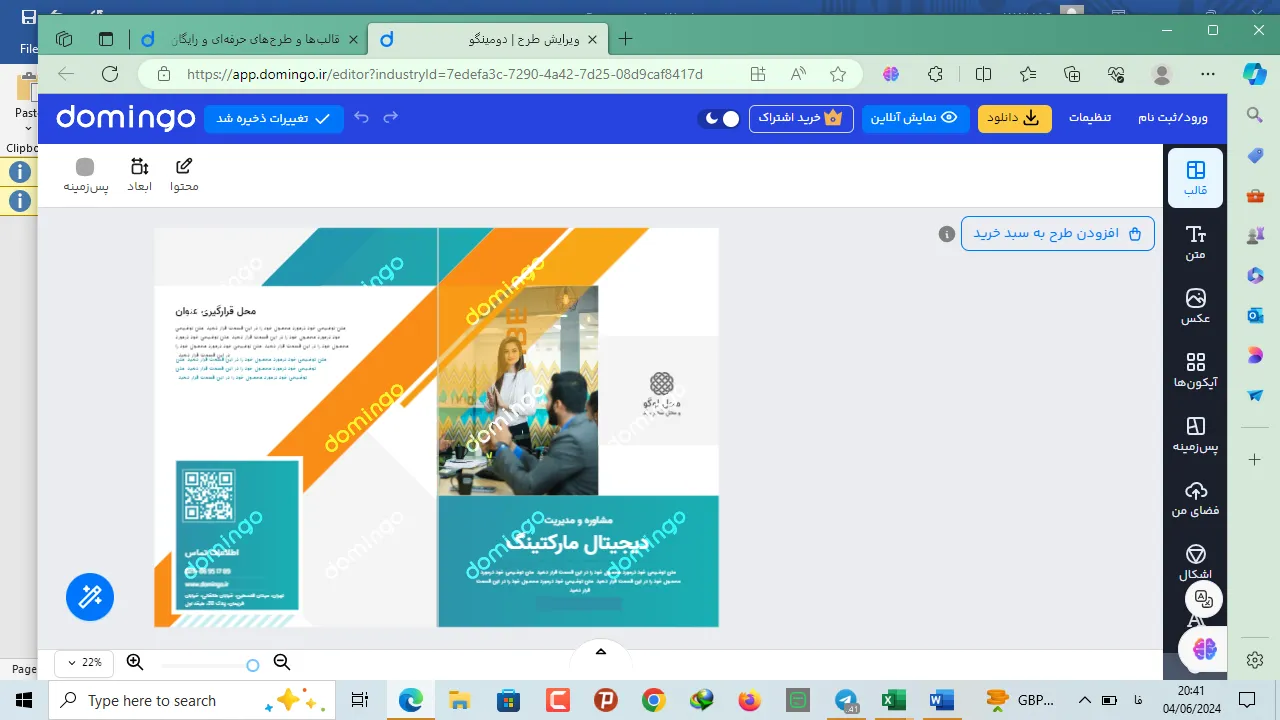Click the browser address bar URL

point(445,74)
